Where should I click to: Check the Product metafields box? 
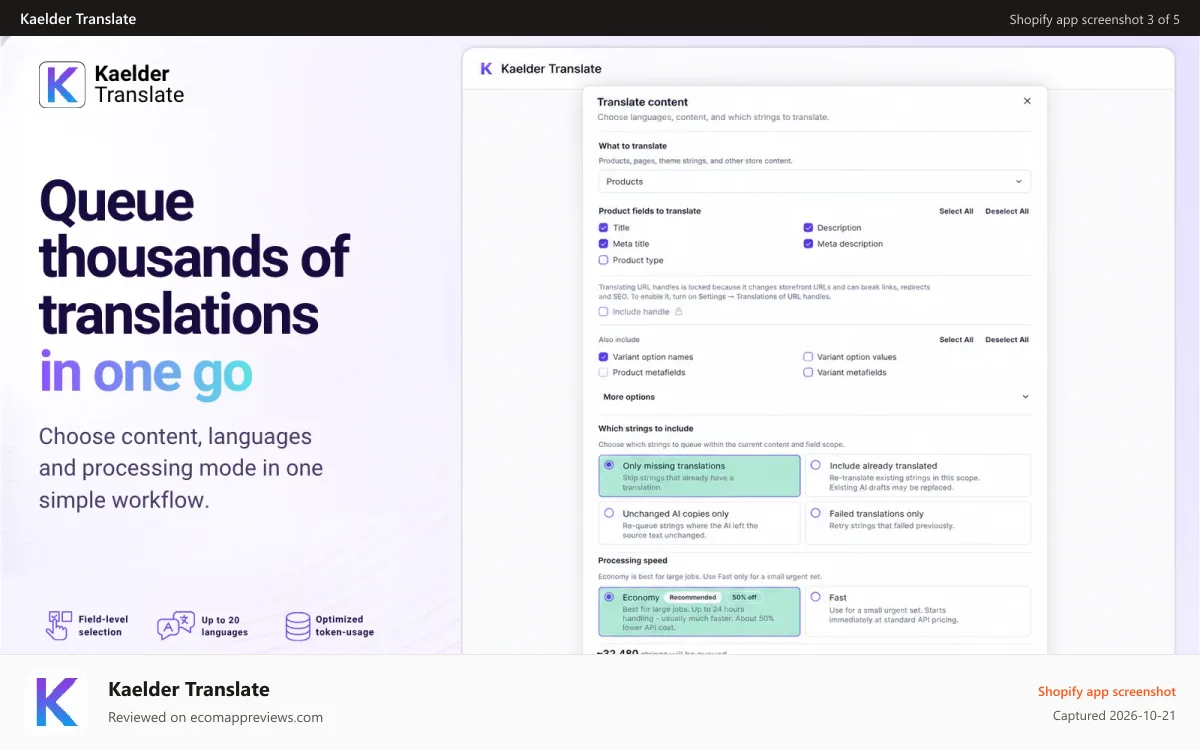click(x=603, y=372)
